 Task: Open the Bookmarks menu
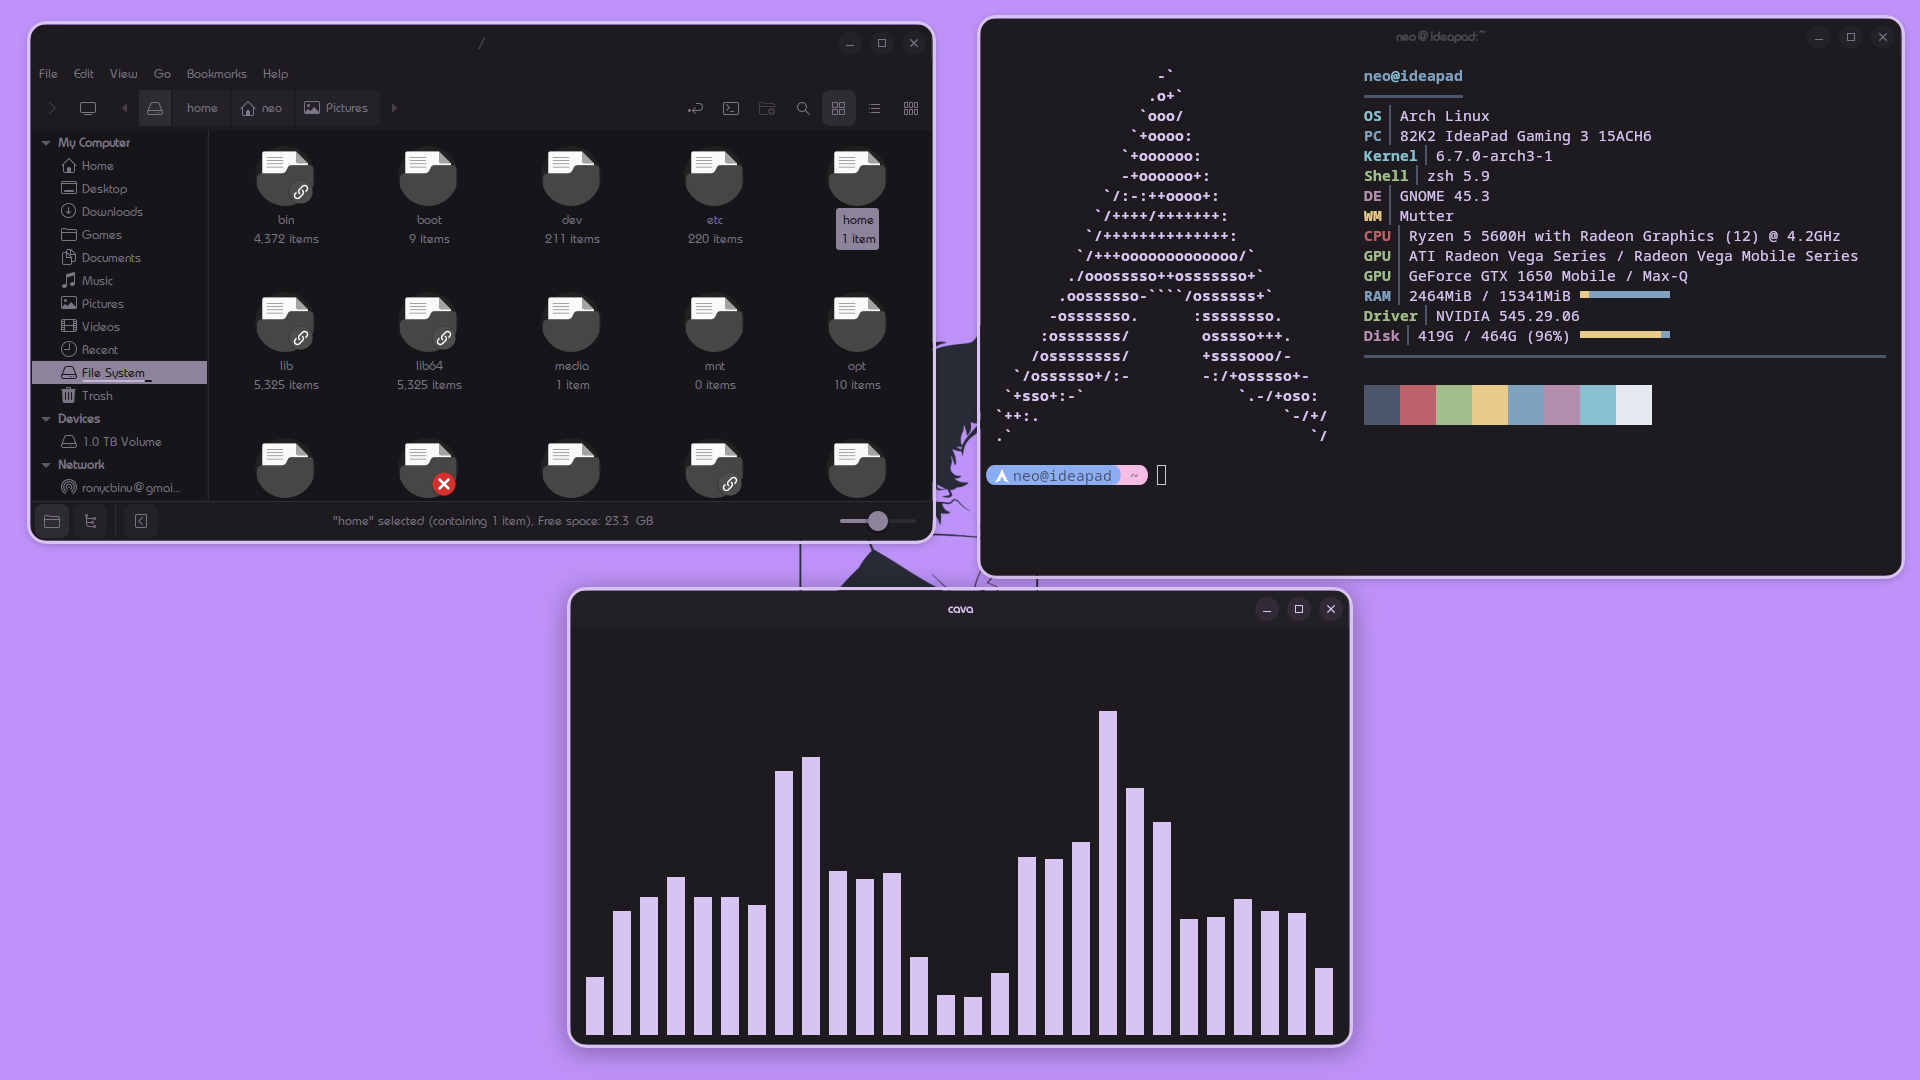tap(216, 74)
